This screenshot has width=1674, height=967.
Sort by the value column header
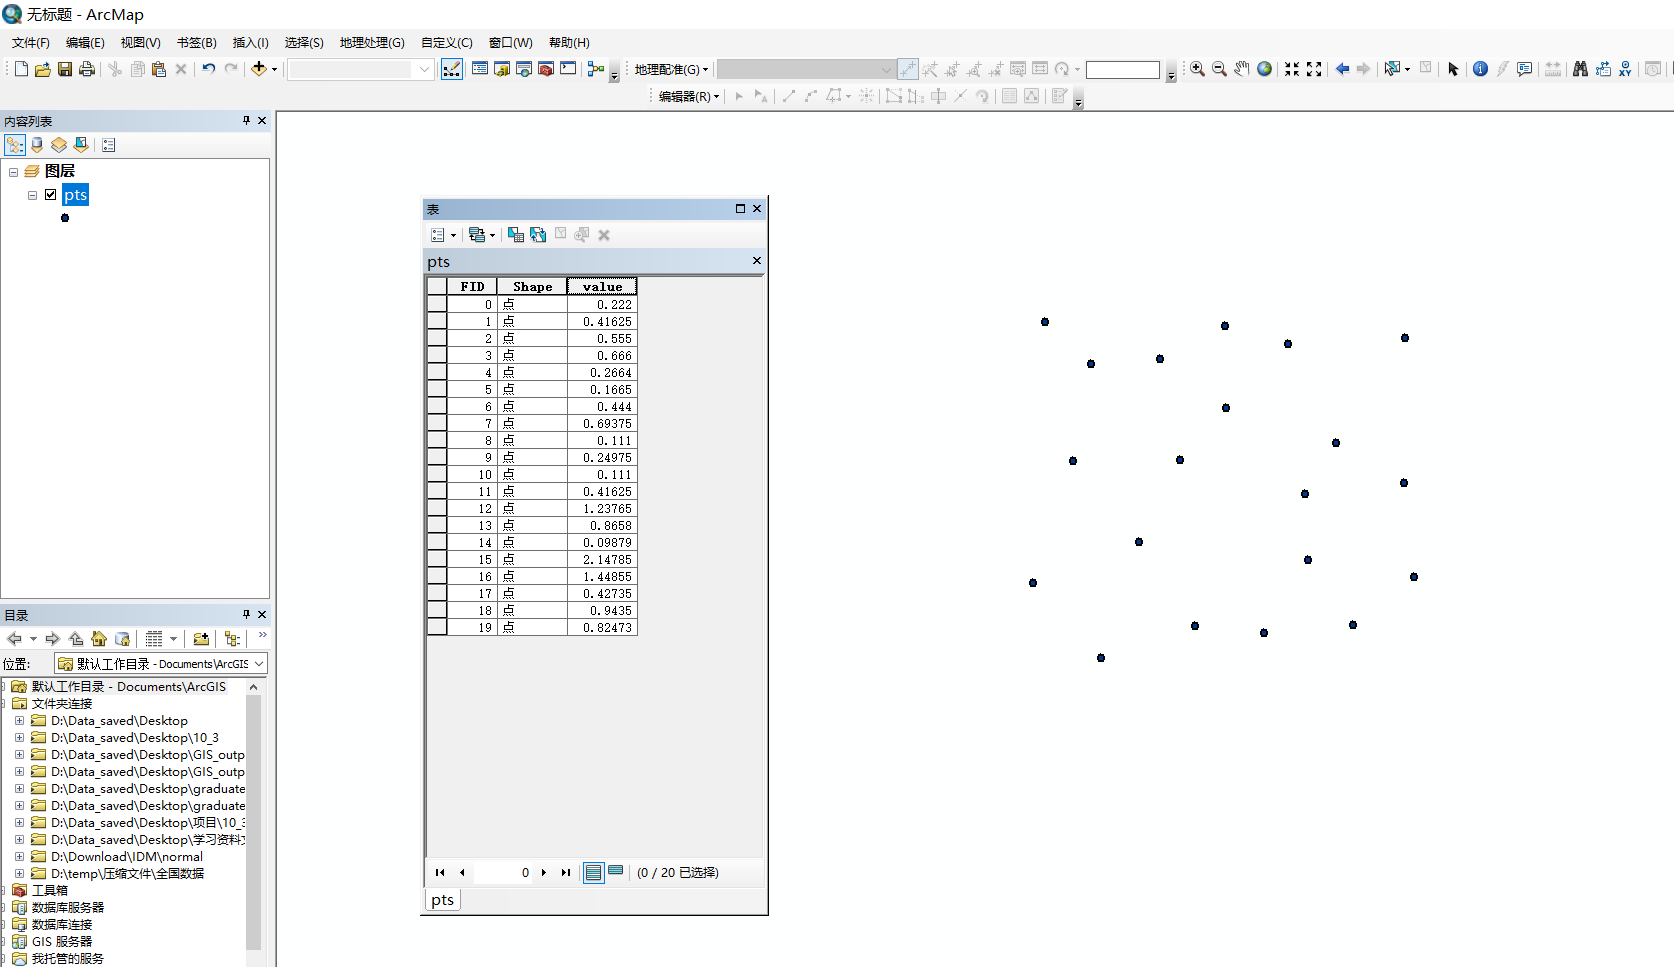click(602, 286)
